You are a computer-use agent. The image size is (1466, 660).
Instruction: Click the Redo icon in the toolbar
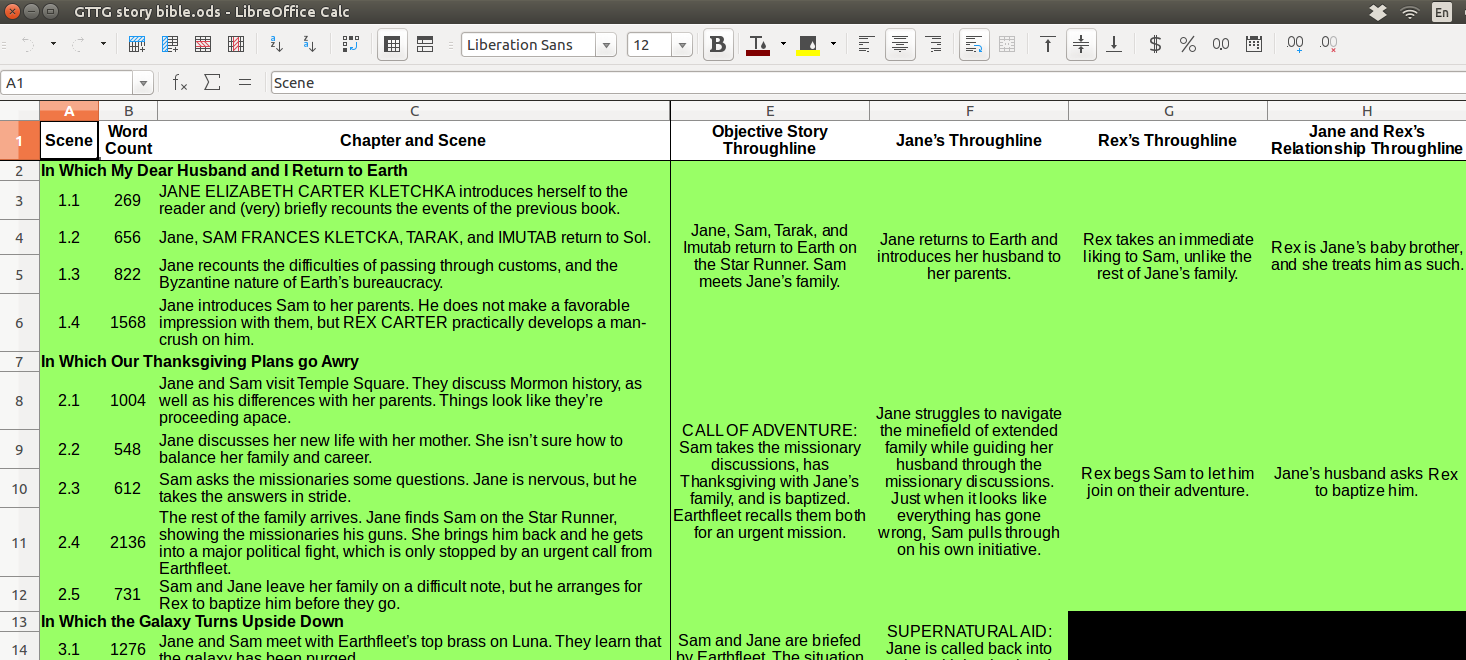pos(78,45)
